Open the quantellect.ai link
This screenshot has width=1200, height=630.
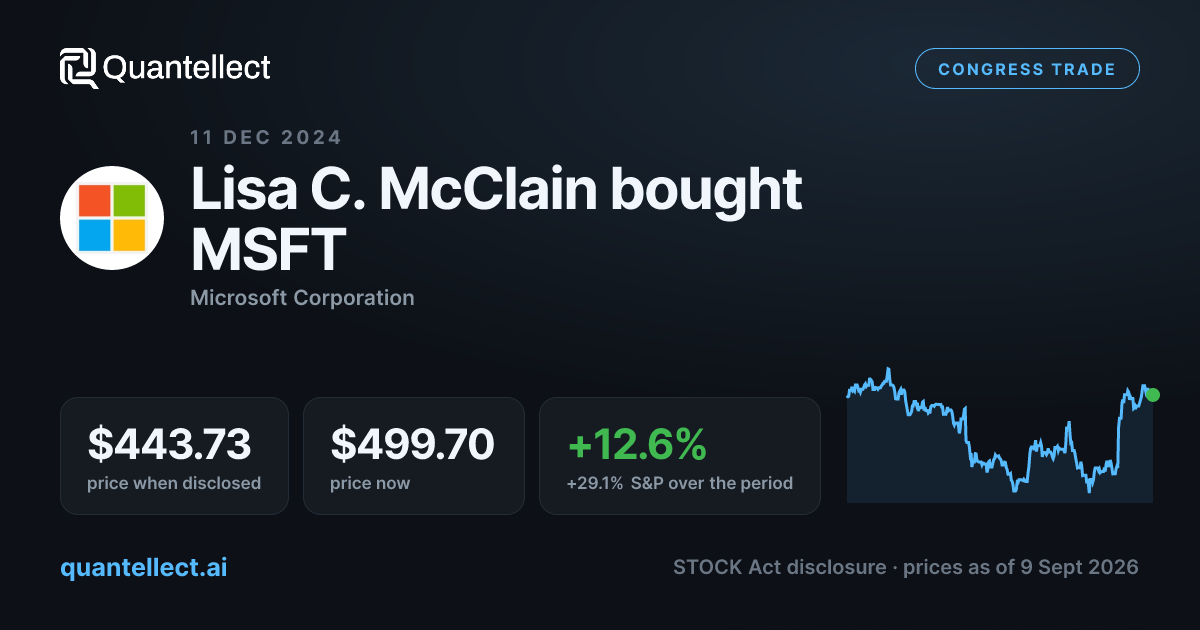(x=144, y=567)
